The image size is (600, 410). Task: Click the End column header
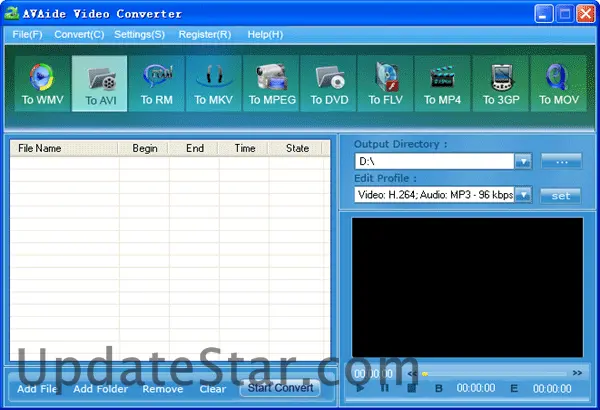[x=193, y=148]
